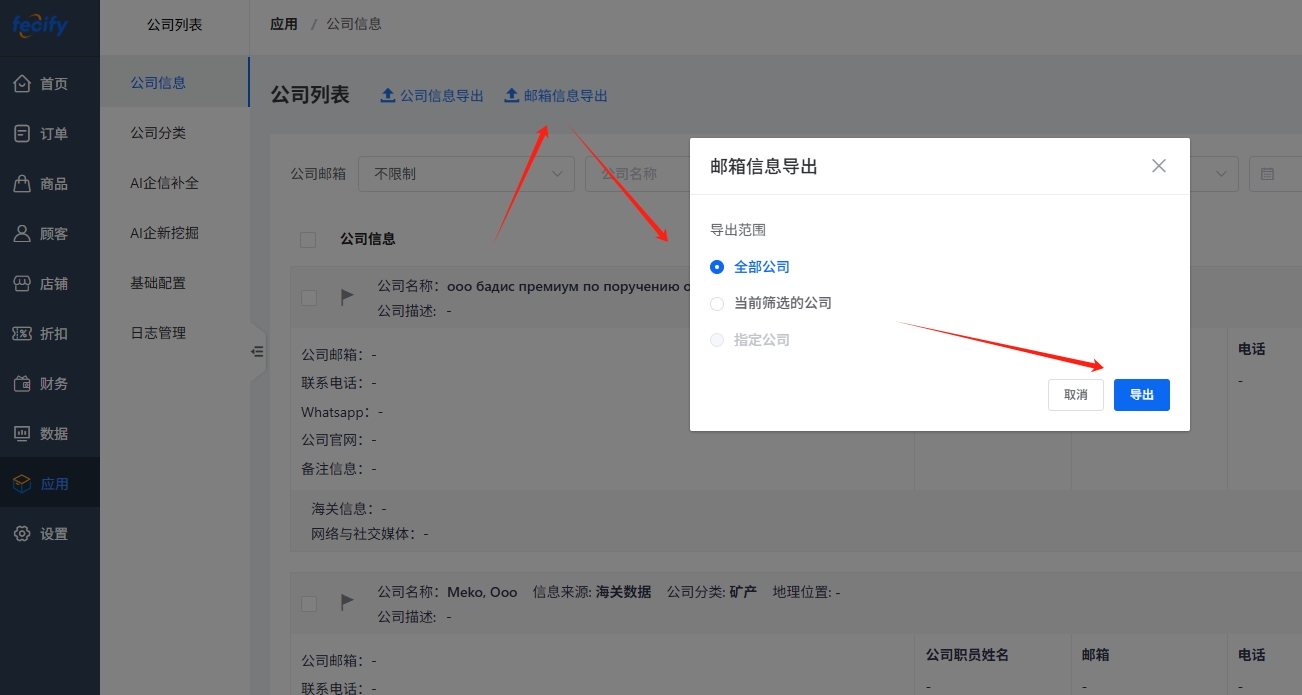1302x695 pixels.
Task: Select the 全部公司 radio option
Action: click(716, 267)
